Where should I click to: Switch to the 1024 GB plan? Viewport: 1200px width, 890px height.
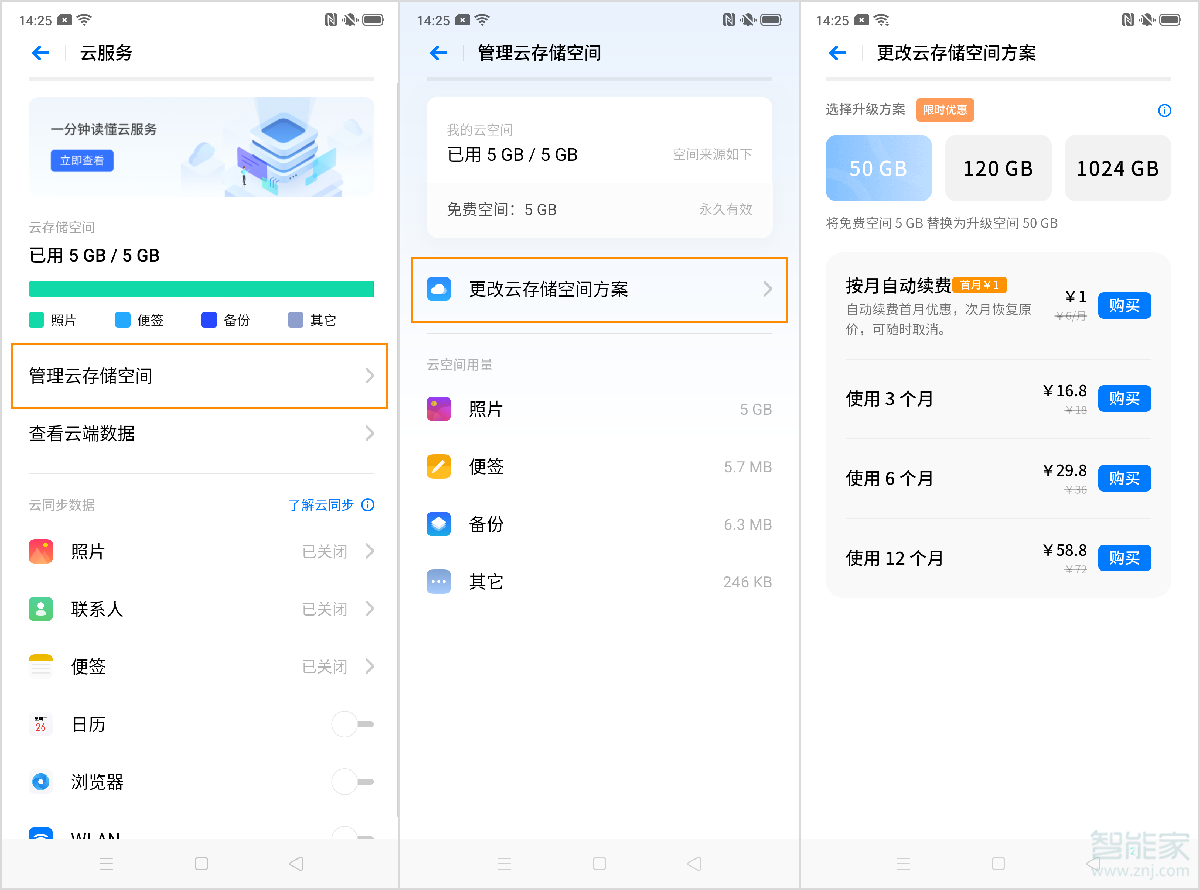[x=1117, y=168]
